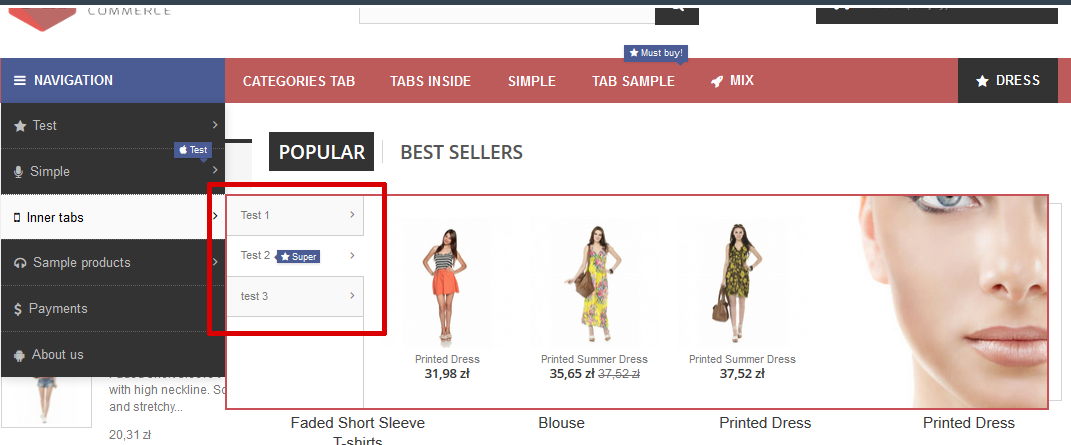Click the DRESS button

1007,81
